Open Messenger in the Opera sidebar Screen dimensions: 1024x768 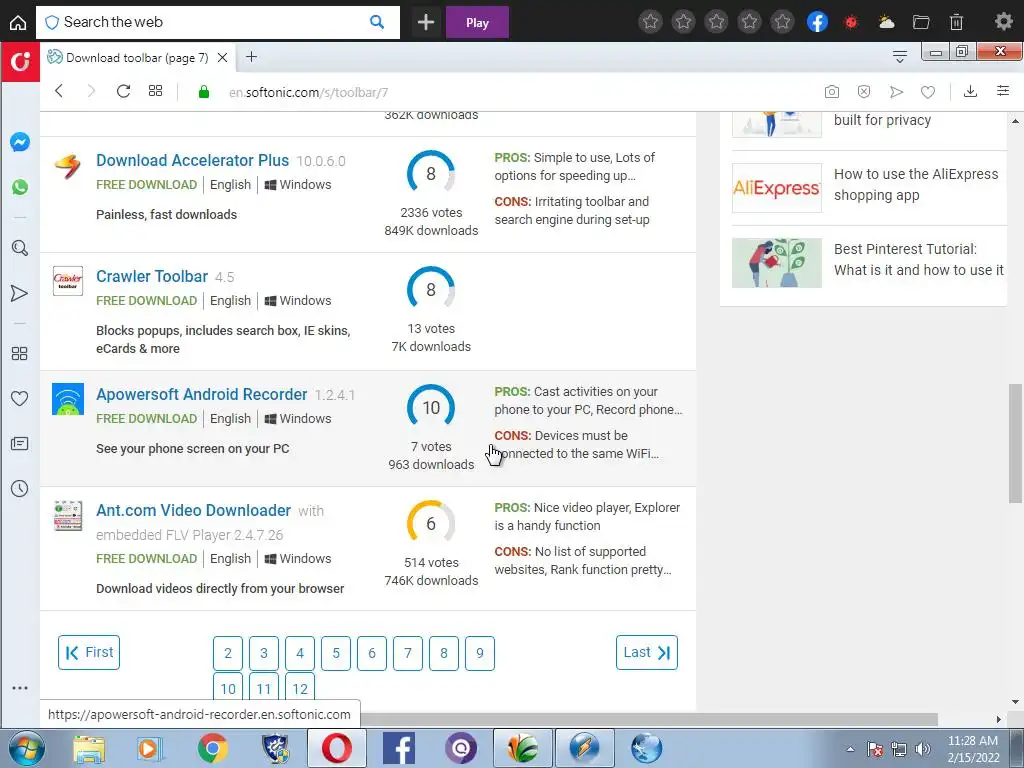20,142
